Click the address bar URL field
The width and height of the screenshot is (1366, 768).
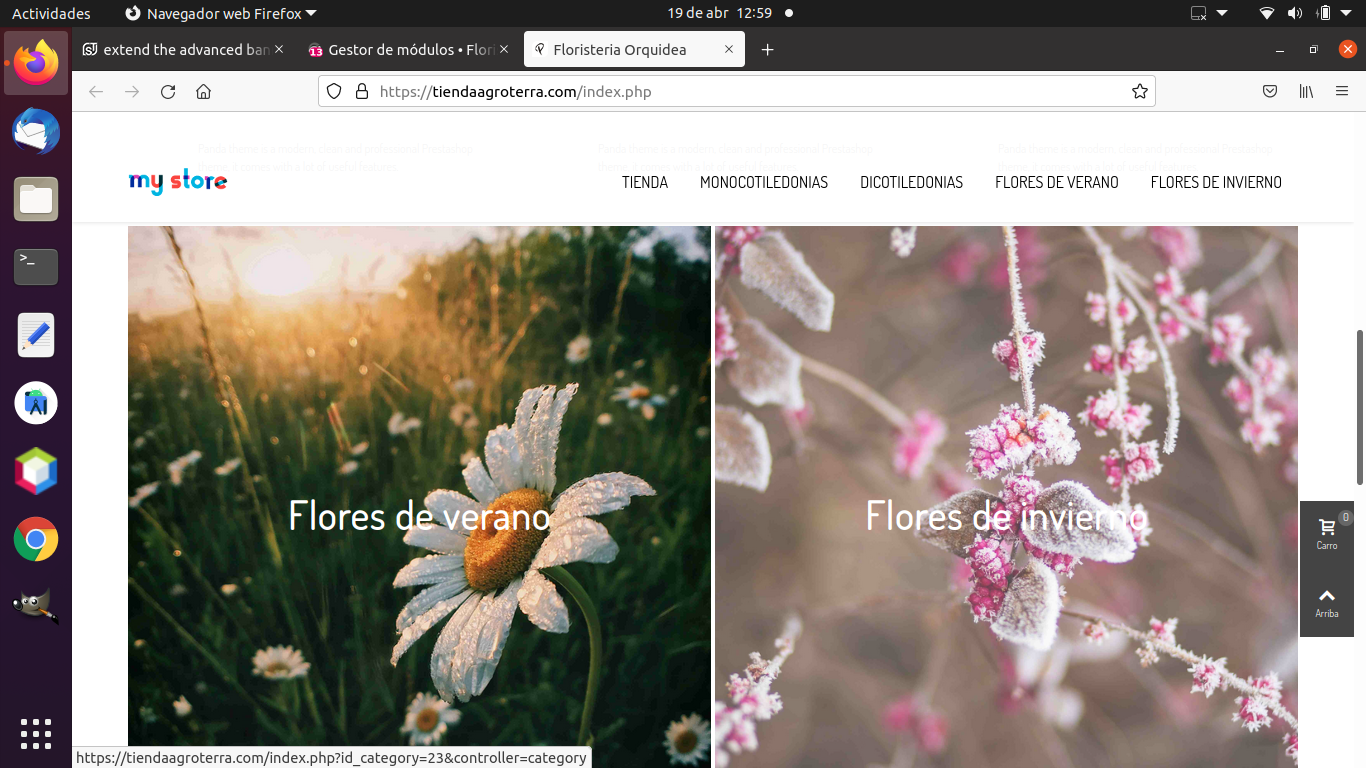737,92
